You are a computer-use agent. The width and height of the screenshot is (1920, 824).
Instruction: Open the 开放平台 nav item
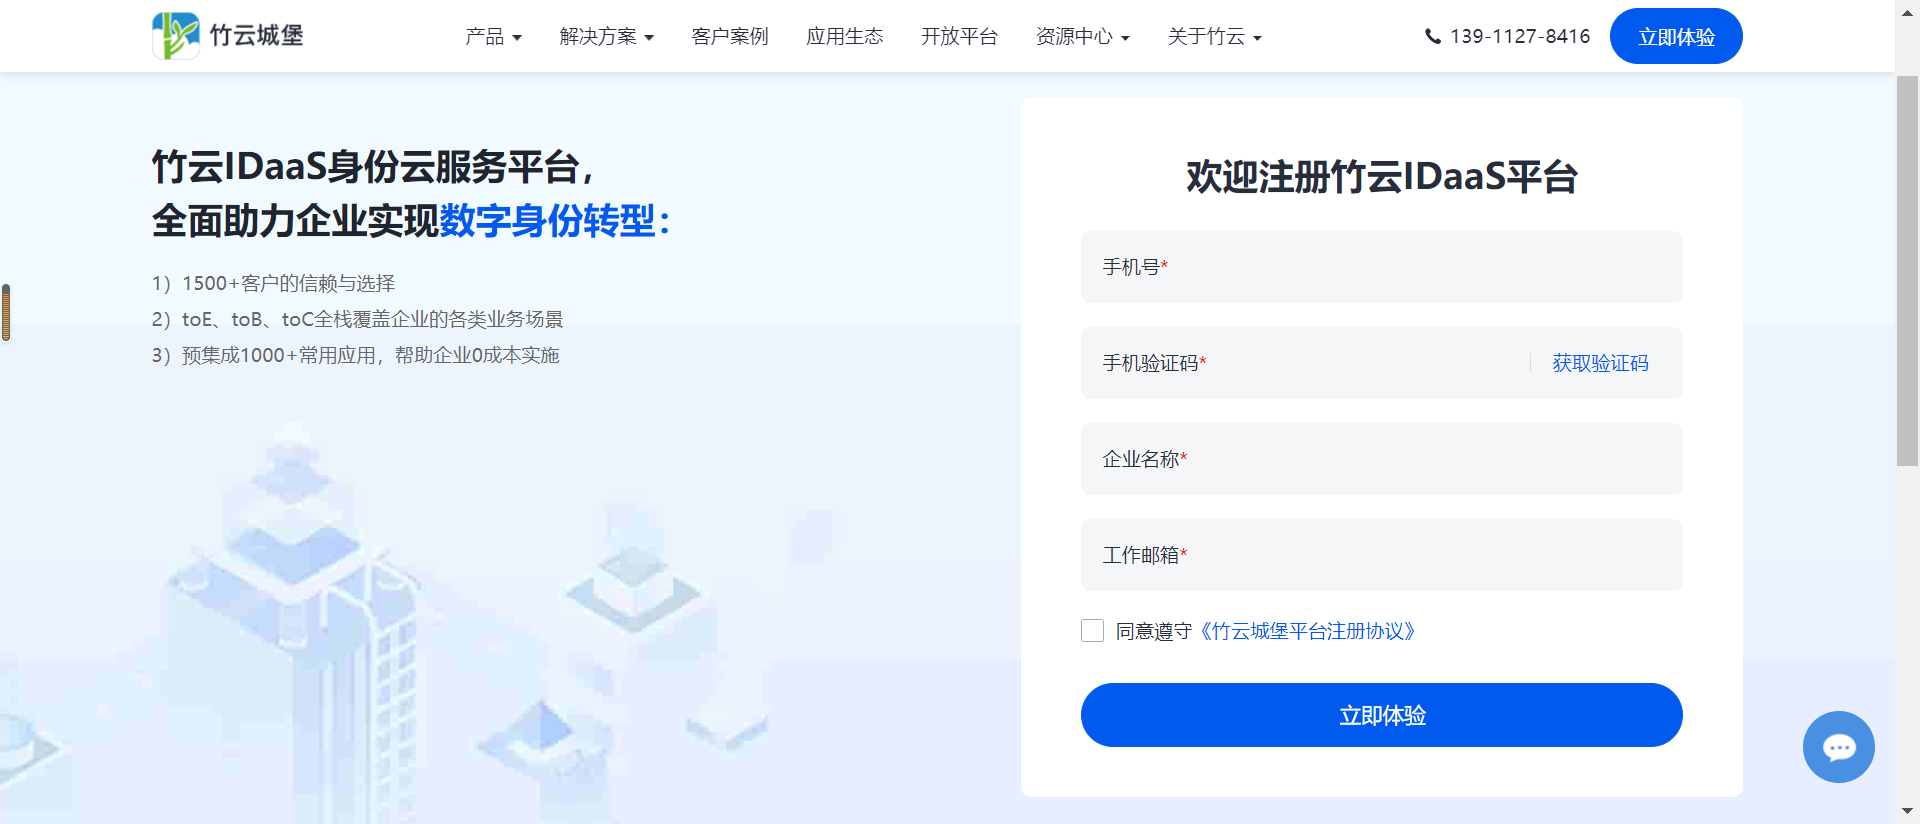tap(959, 37)
